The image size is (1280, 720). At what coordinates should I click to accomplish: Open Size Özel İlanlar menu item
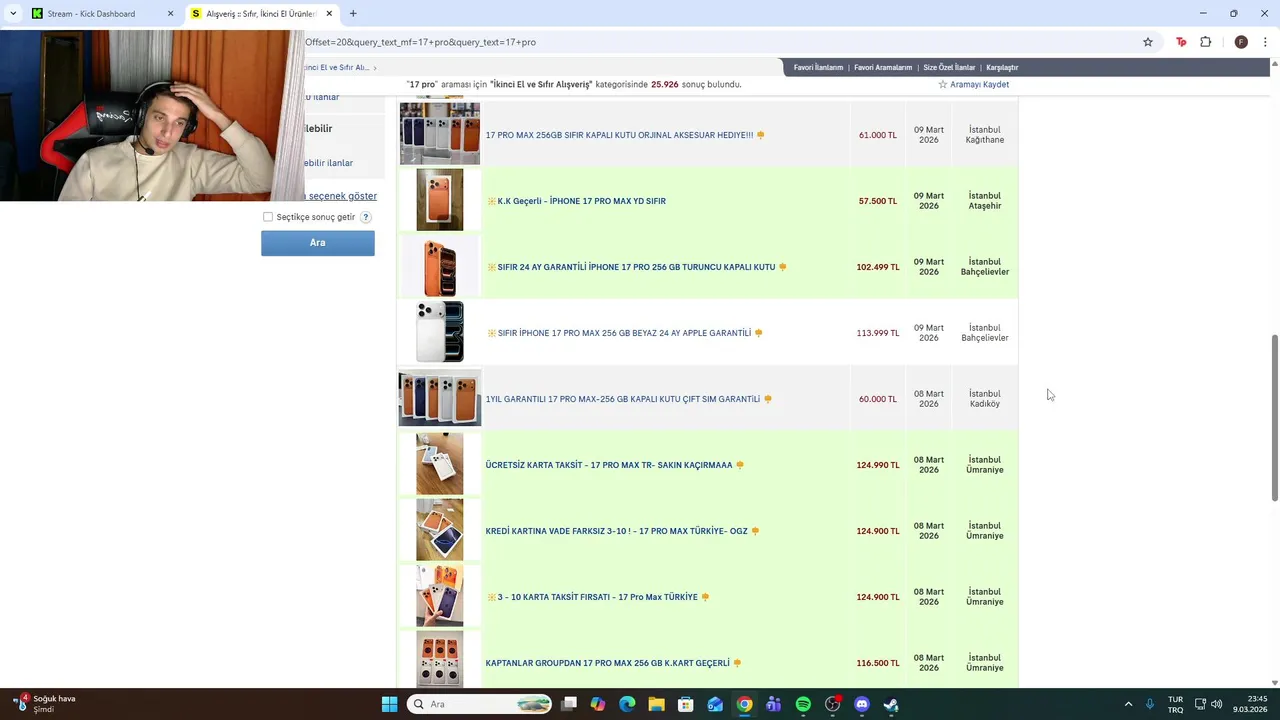coord(949,68)
